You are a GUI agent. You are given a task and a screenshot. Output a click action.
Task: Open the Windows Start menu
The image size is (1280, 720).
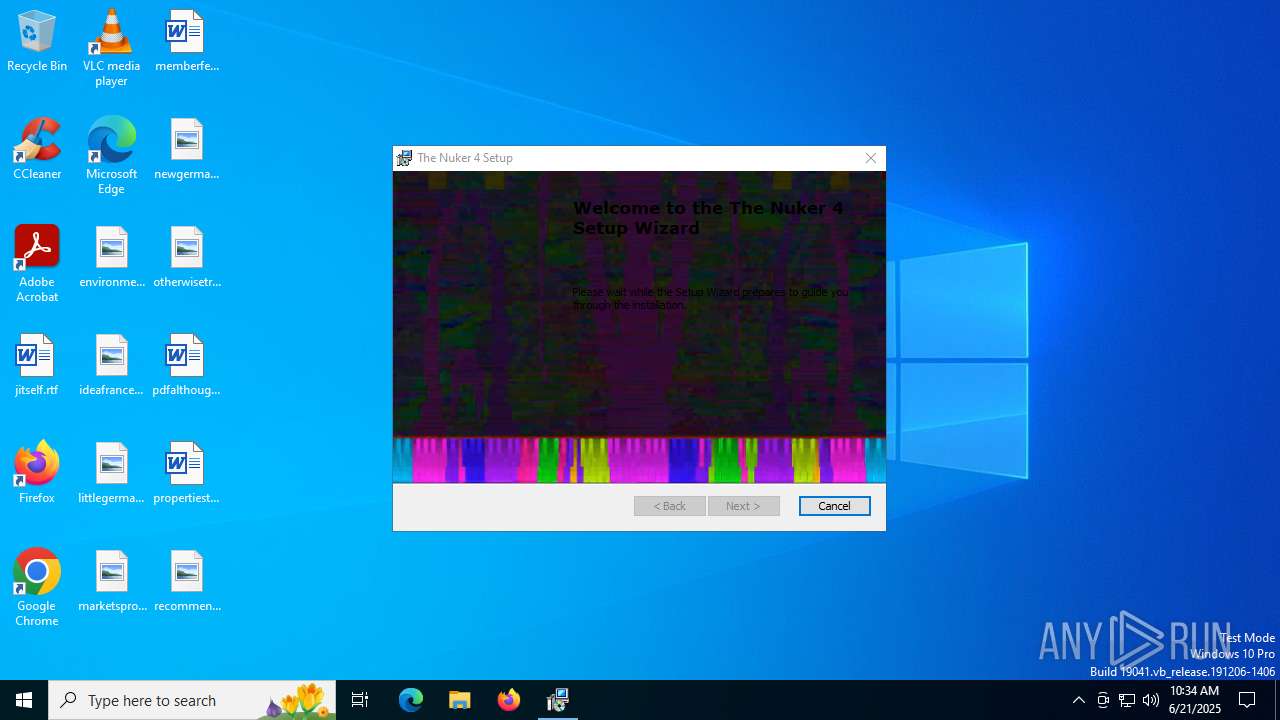click(x=24, y=700)
